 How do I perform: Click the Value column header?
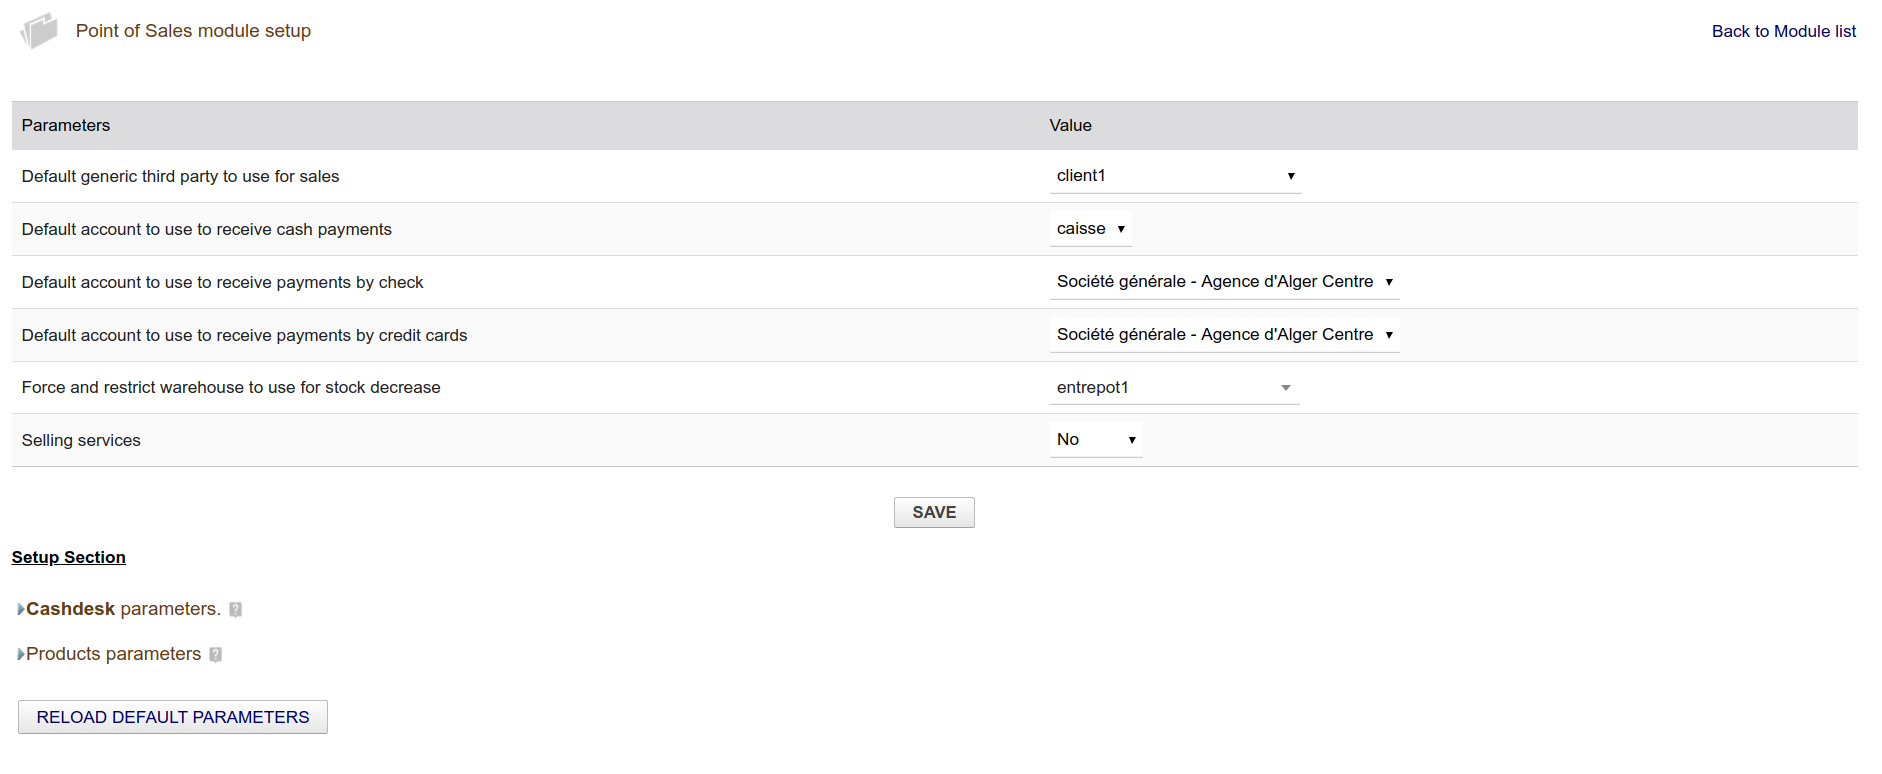click(x=1070, y=126)
